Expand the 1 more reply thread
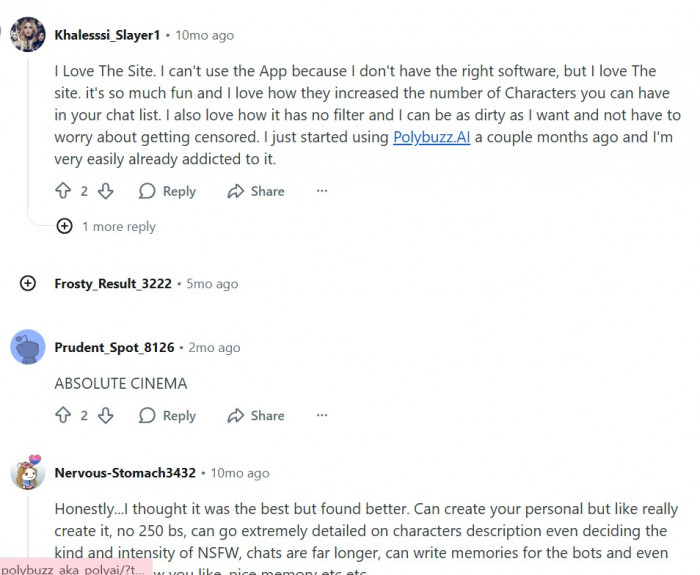 [x=65, y=227]
